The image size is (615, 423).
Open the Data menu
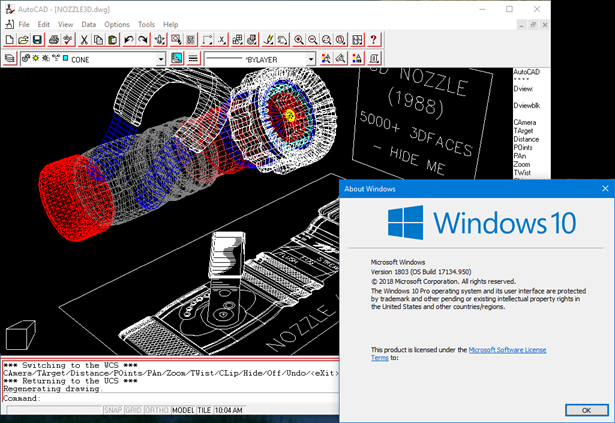point(89,24)
